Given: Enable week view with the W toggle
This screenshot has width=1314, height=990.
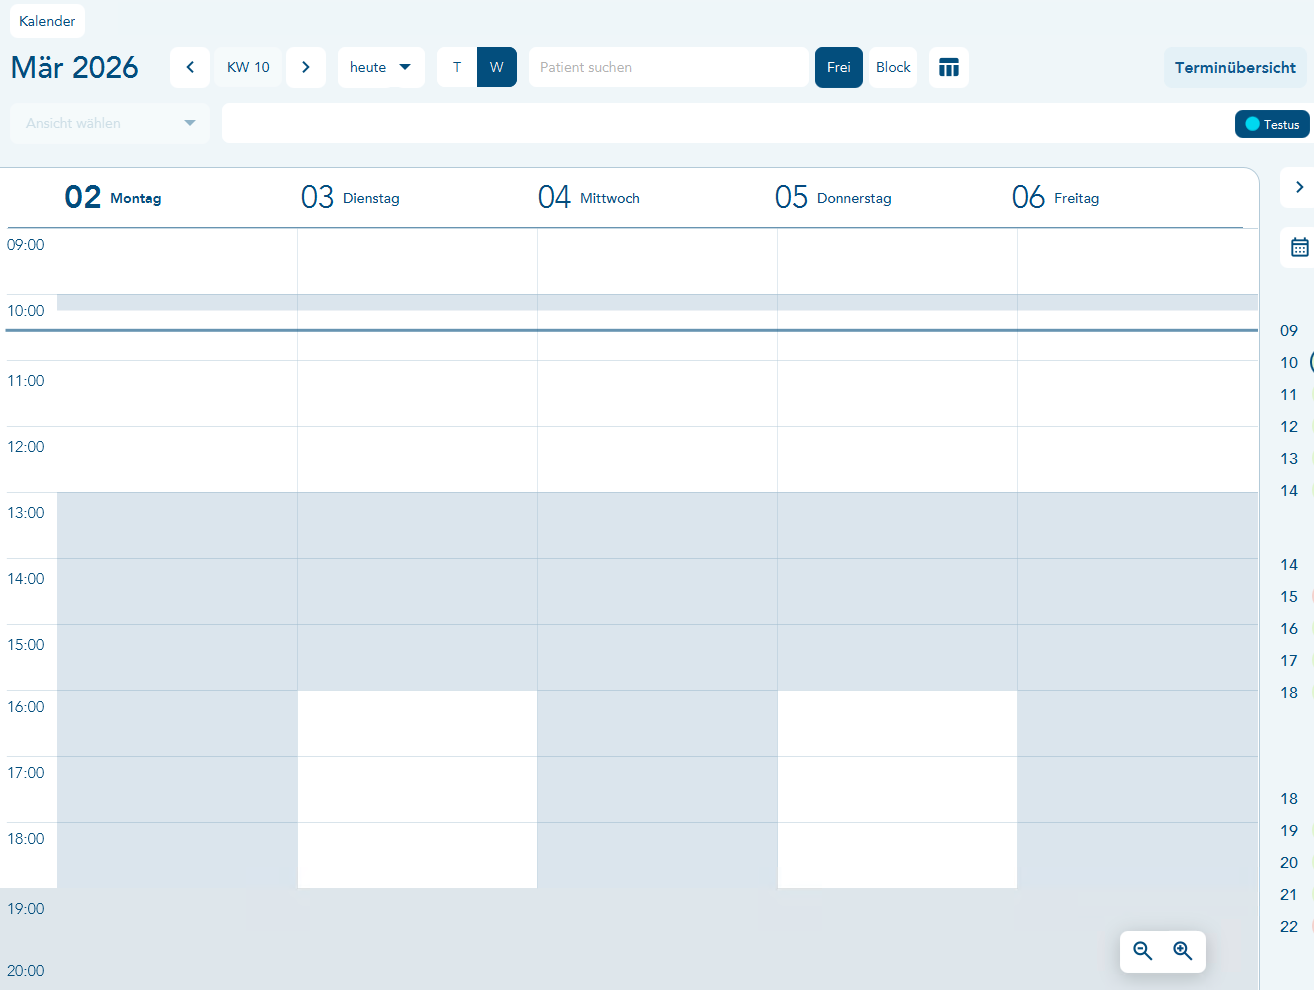Looking at the screenshot, I should (496, 67).
